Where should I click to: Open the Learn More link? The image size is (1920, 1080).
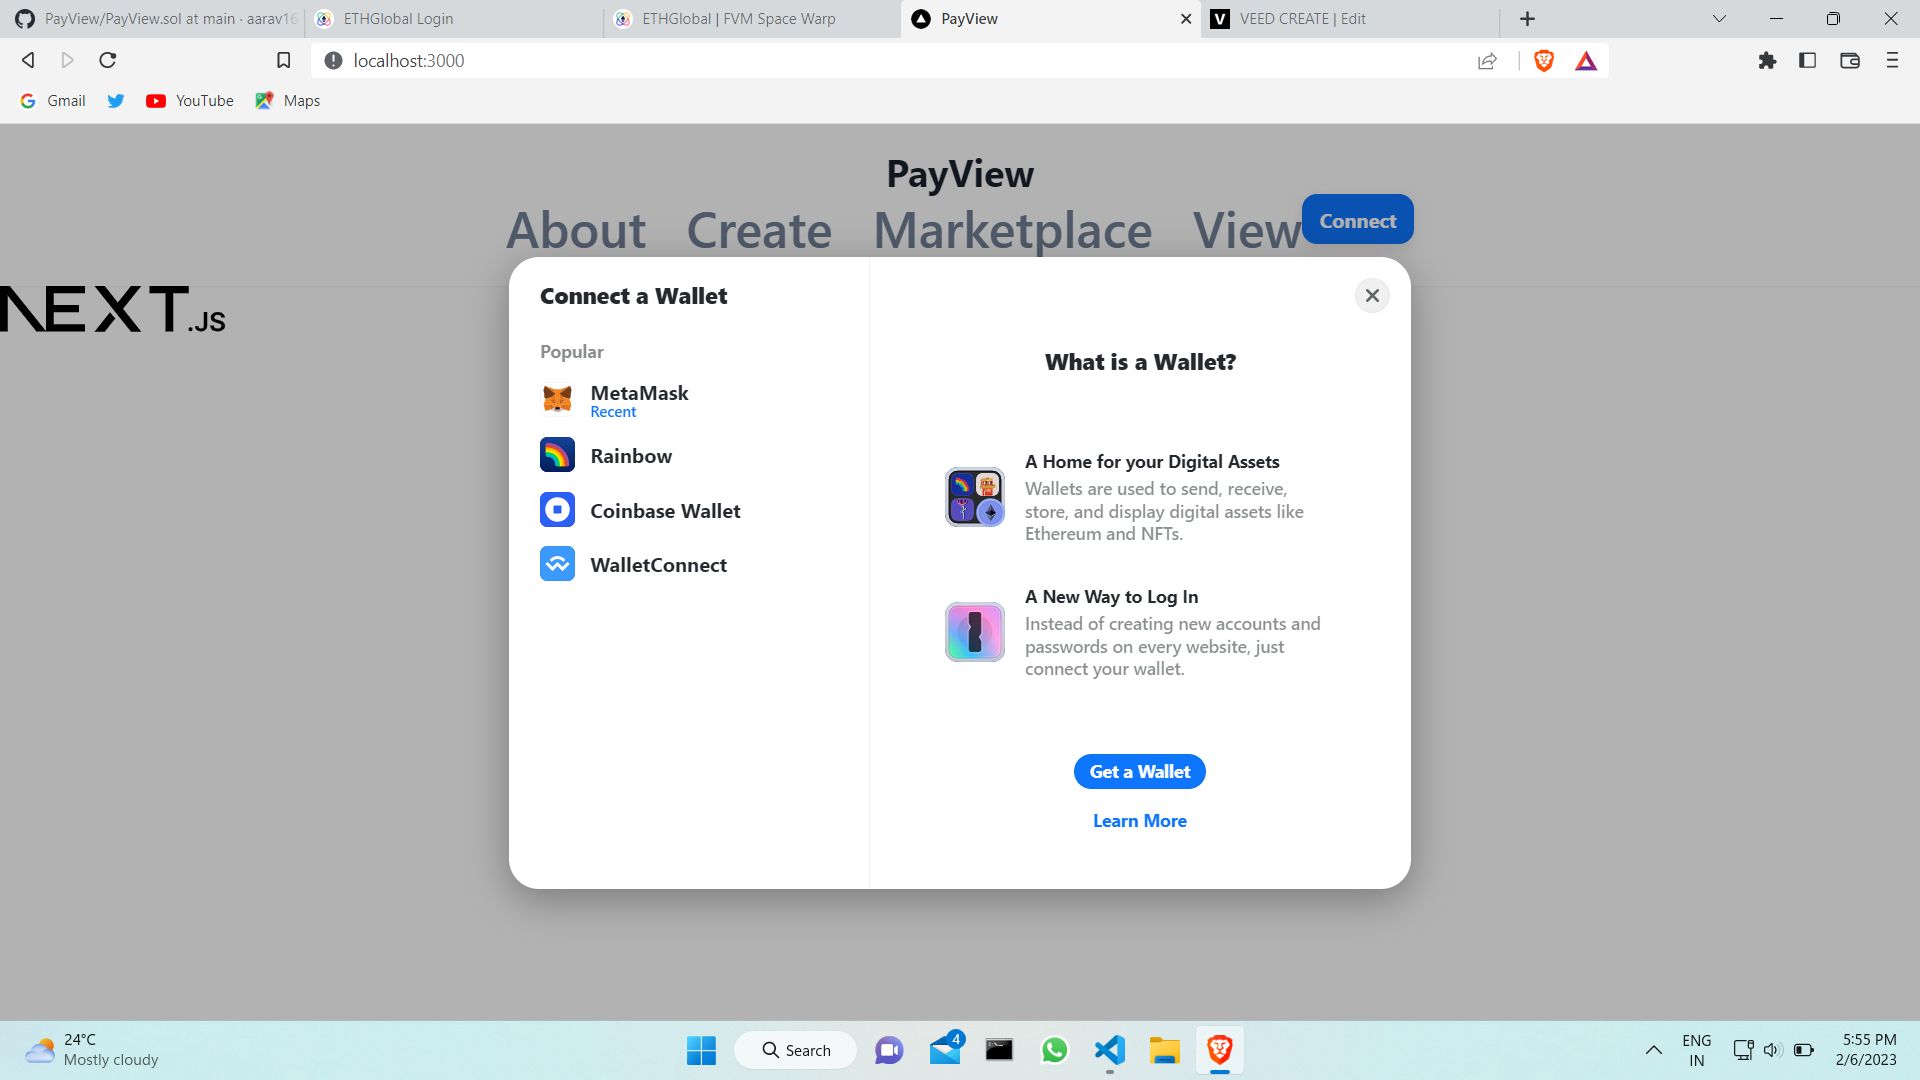pyautogui.click(x=1139, y=821)
